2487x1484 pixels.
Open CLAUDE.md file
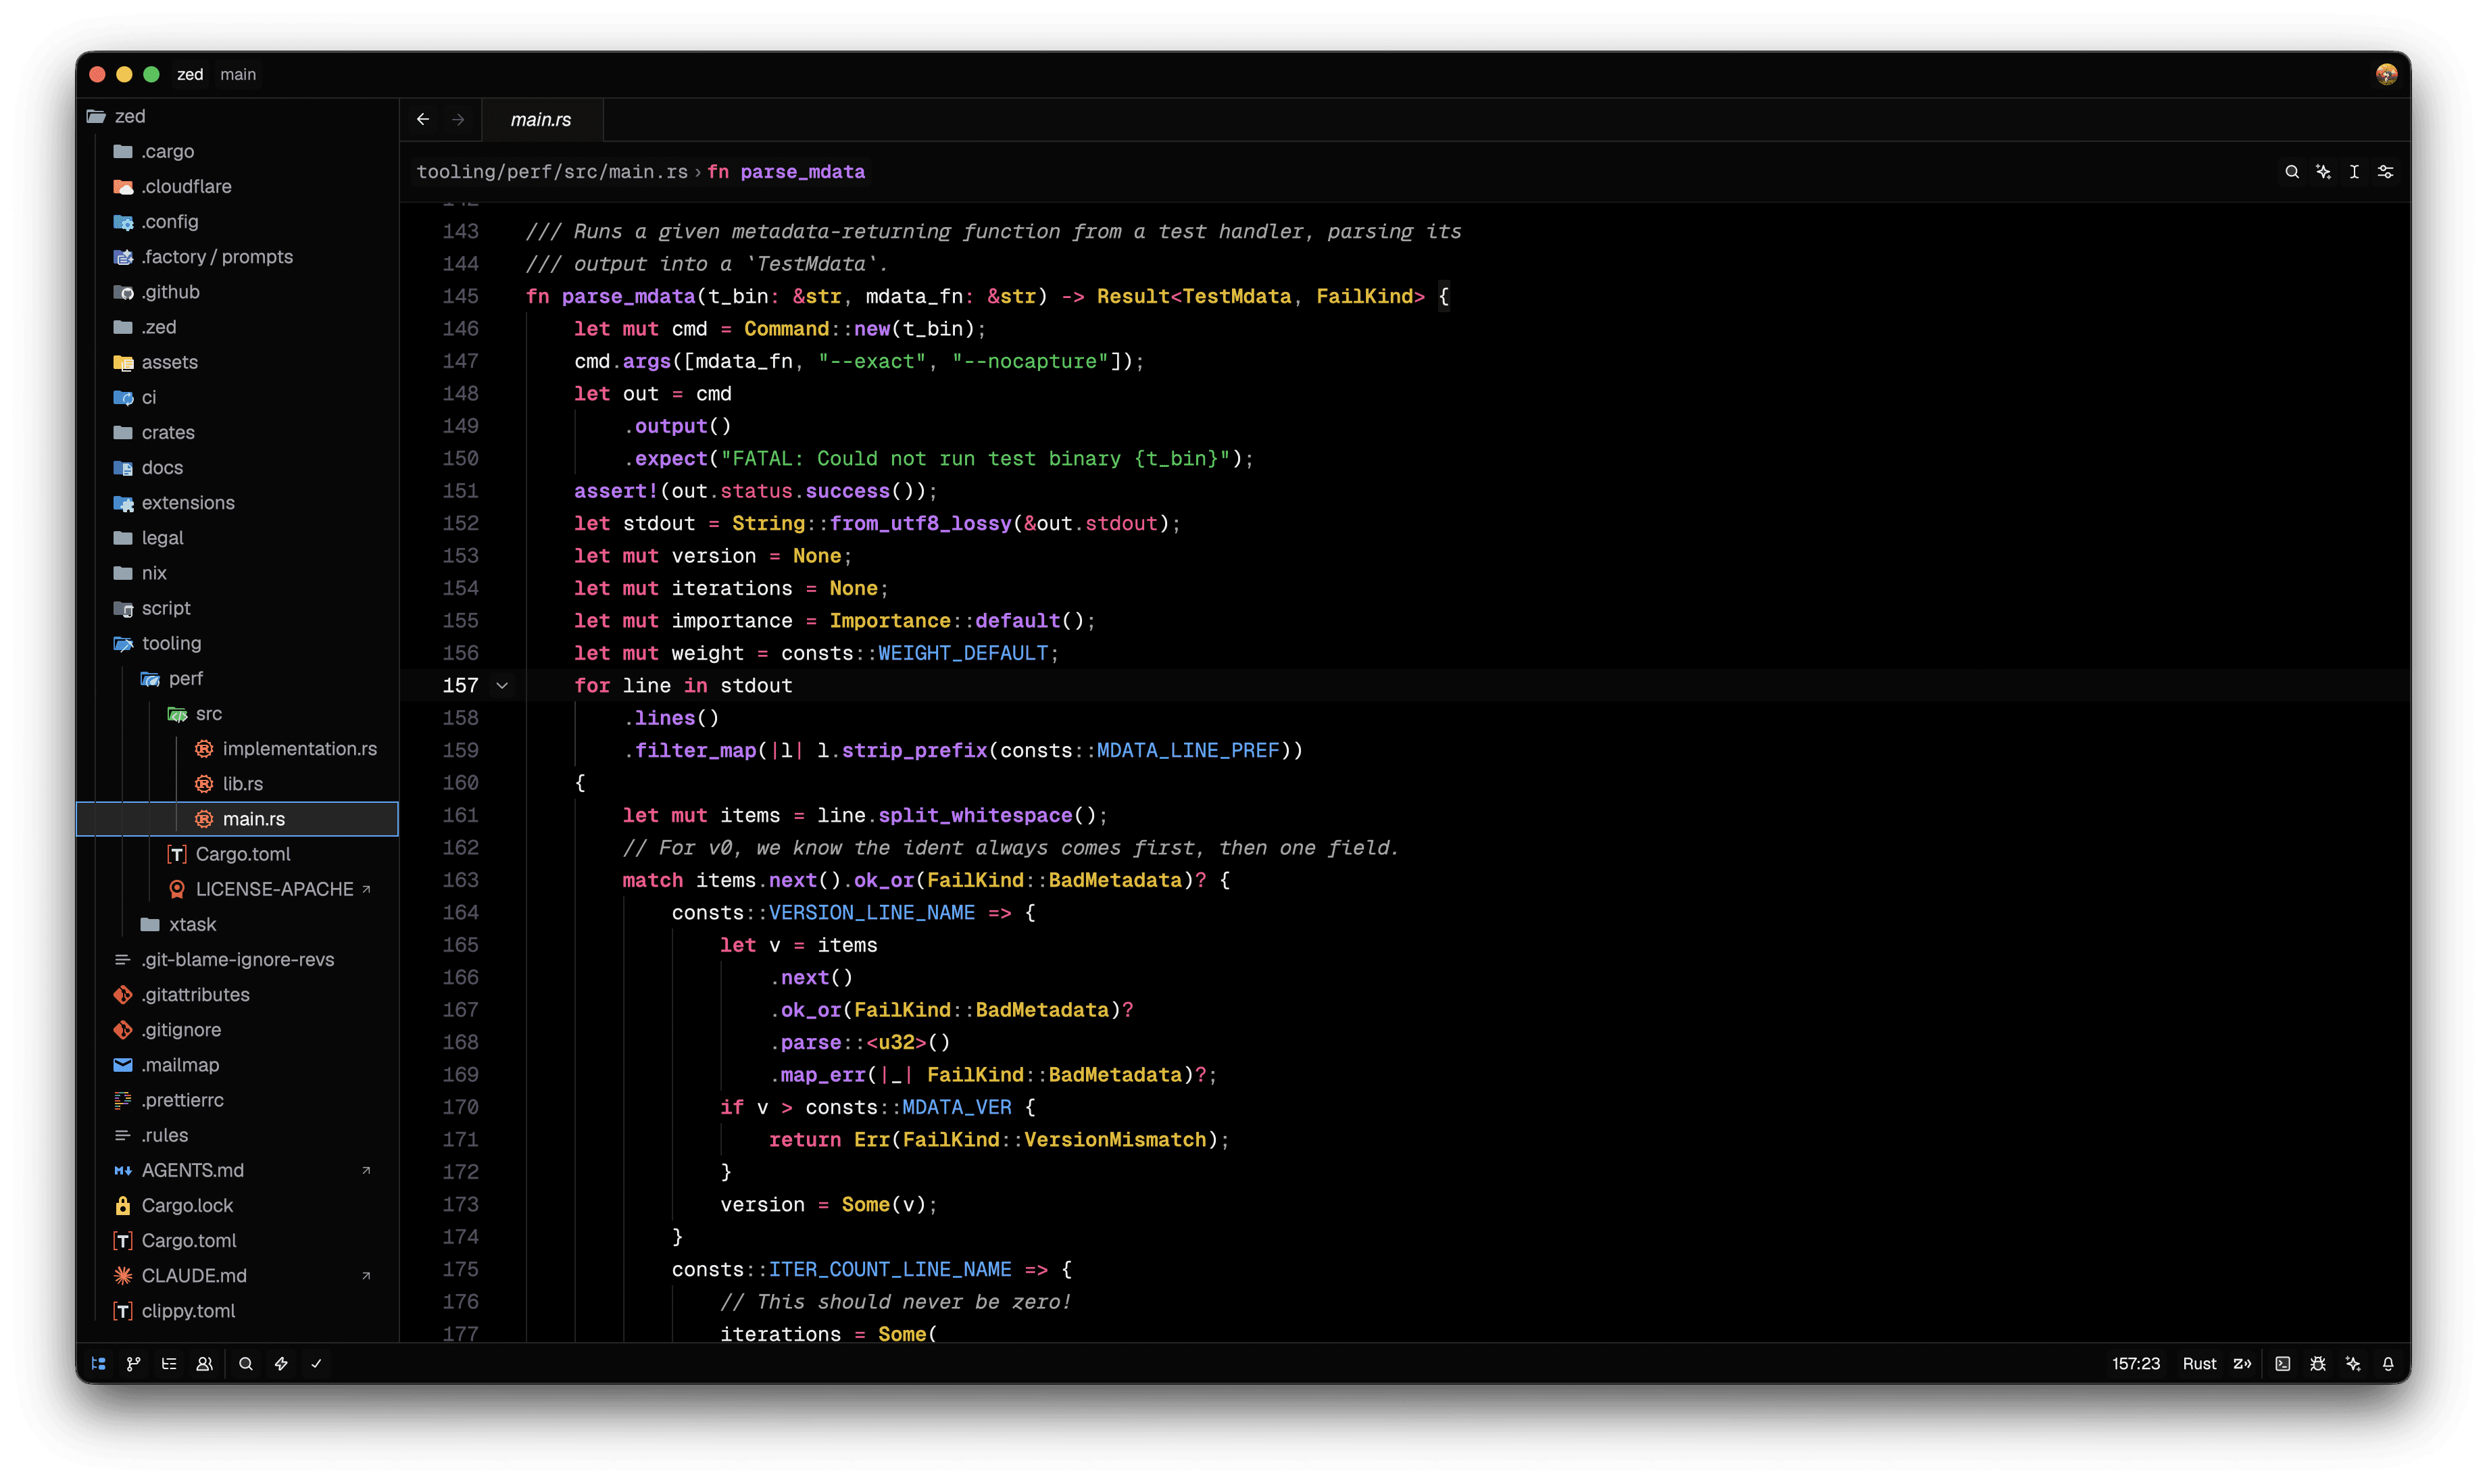(x=238, y=1275)
